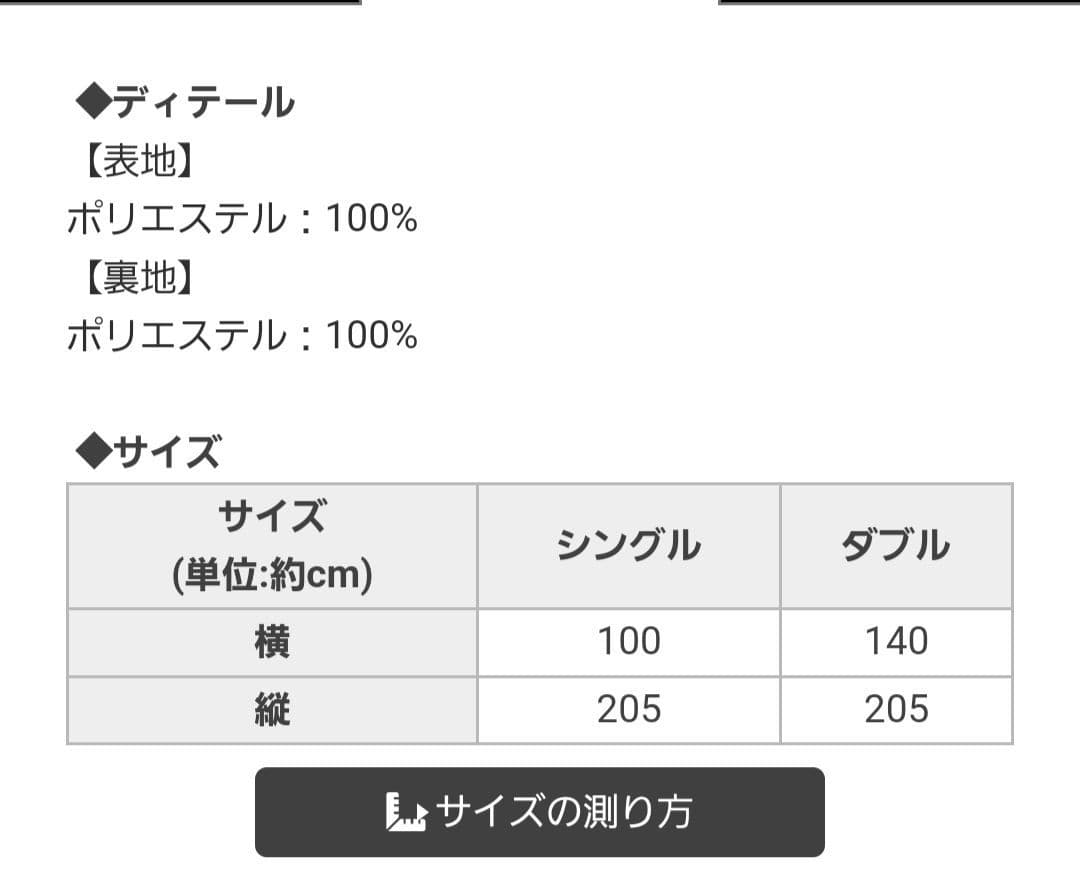Click the サイズ (単位:約cm) header cell

click(271, 546)
